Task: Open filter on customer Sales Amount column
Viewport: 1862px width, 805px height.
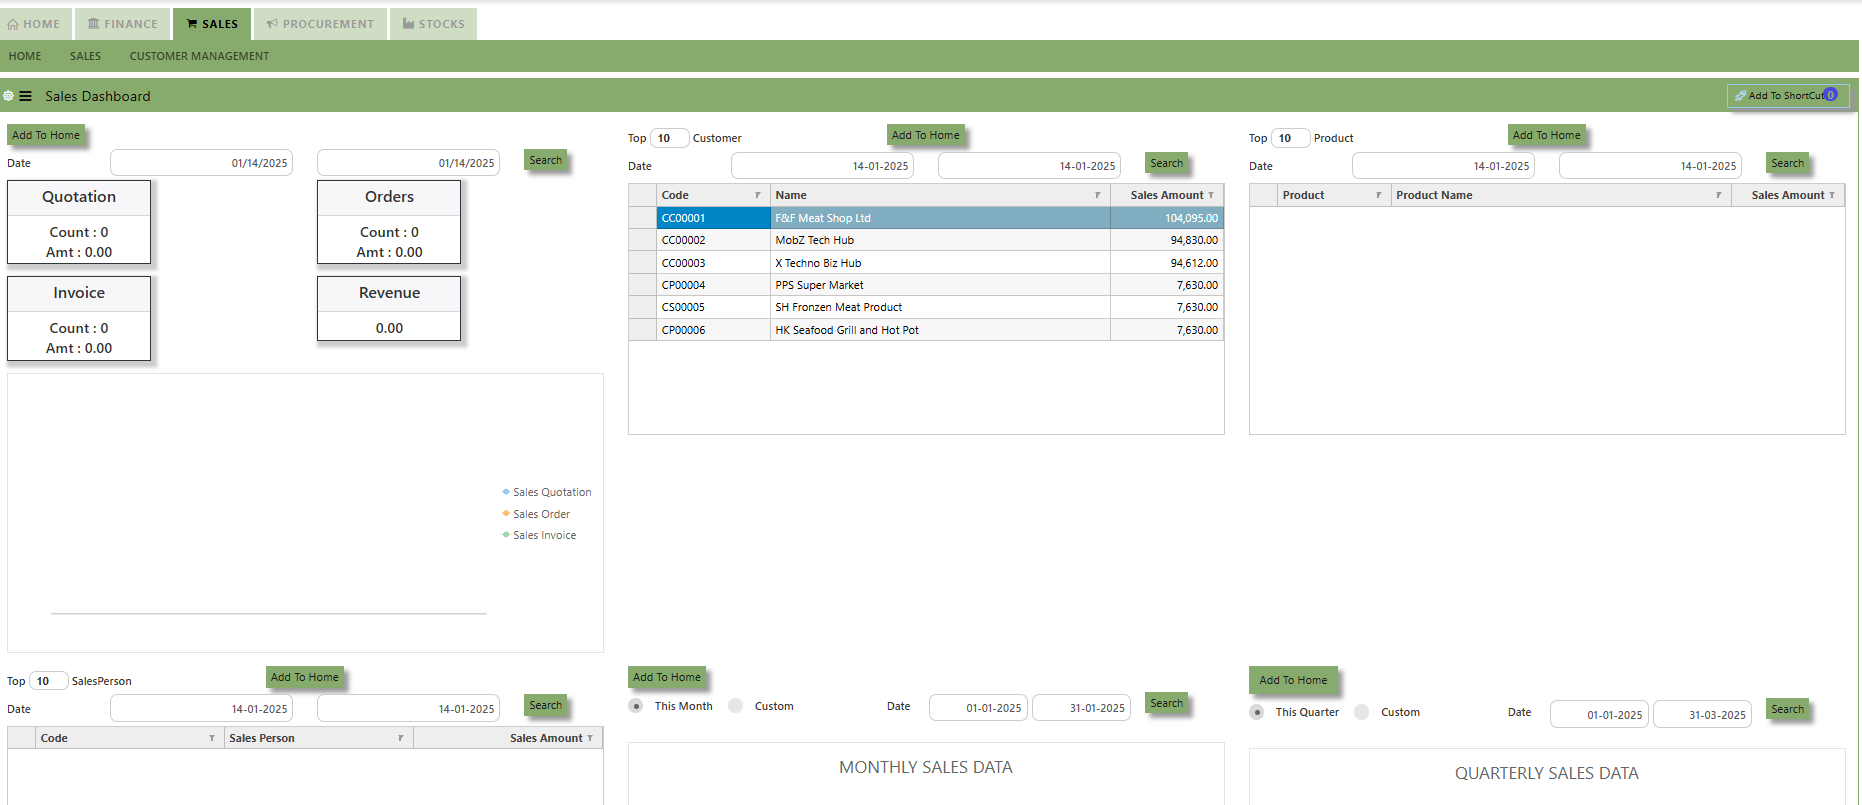Action: [x=1211, y=195]
